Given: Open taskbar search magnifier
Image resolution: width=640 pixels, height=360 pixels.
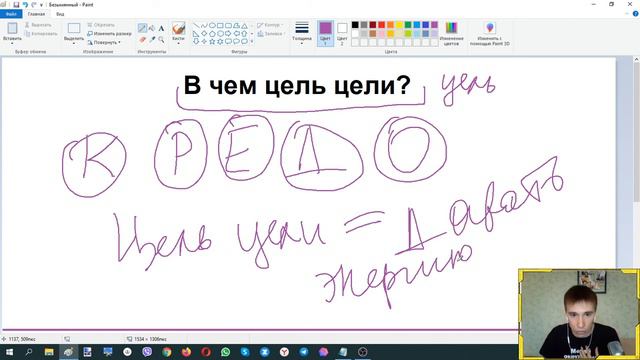Looking at the screenshot, I should click(x=29, y=351).
